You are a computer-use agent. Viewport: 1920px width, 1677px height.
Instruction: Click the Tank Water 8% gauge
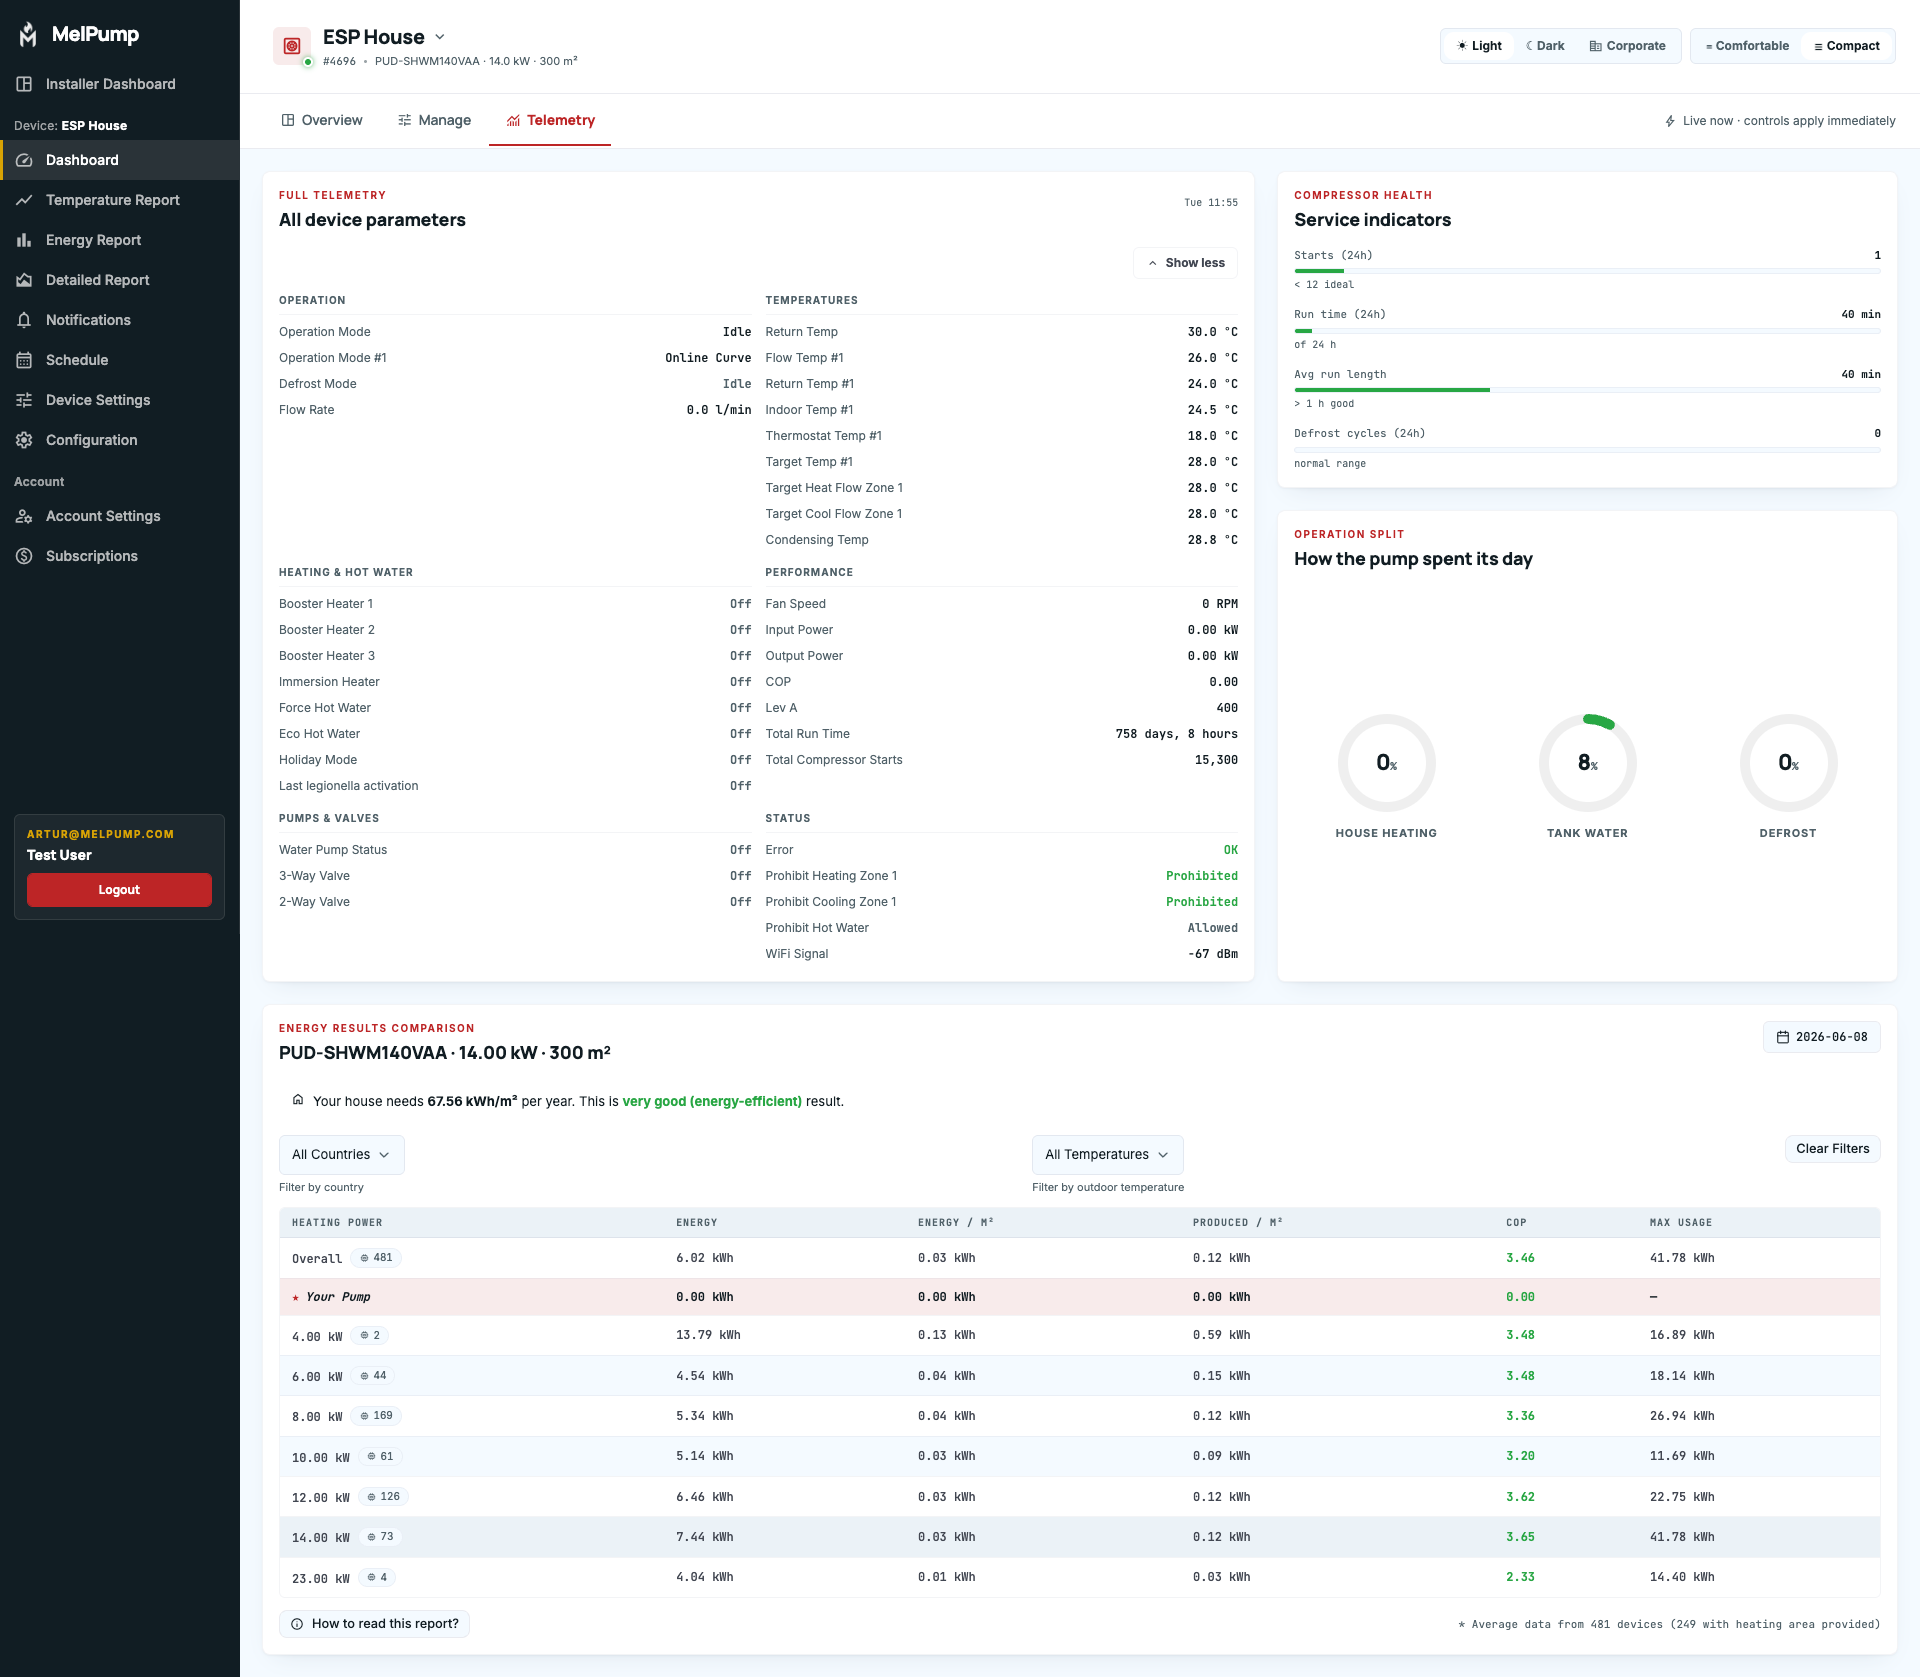click(1587, 763)
